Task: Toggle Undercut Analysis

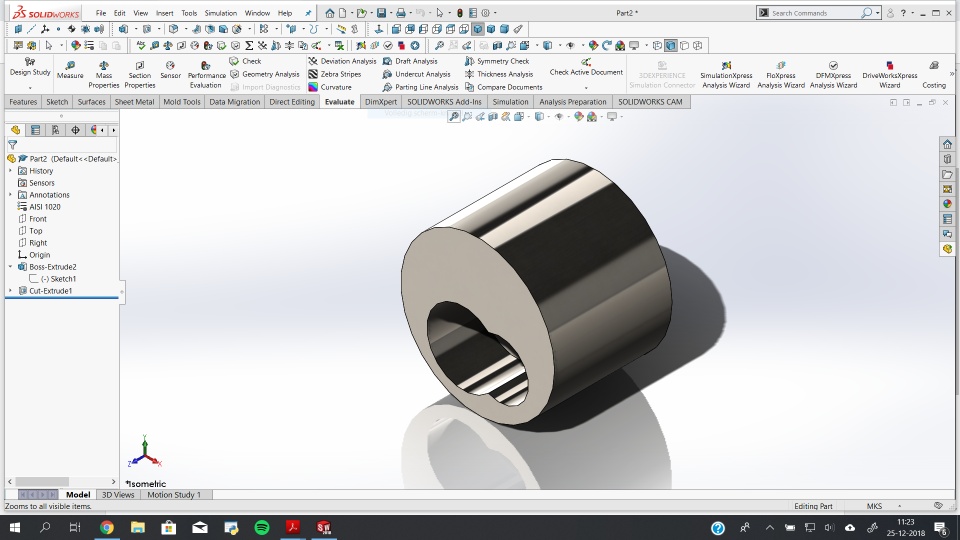Action: point(416,74)
